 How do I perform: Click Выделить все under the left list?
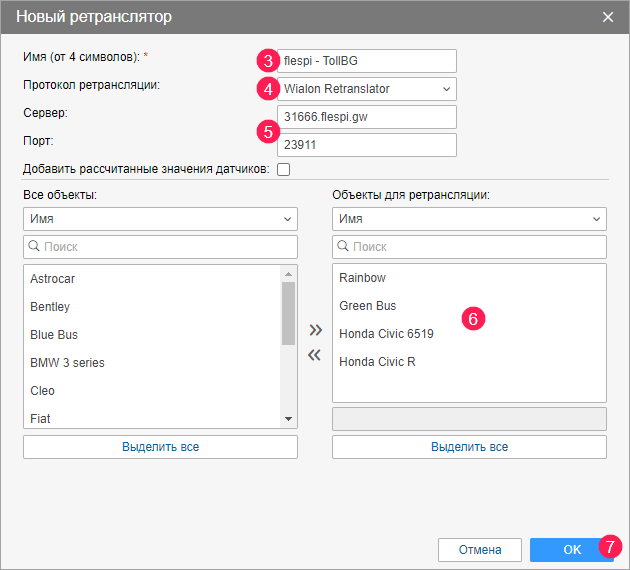click(160, 447)
